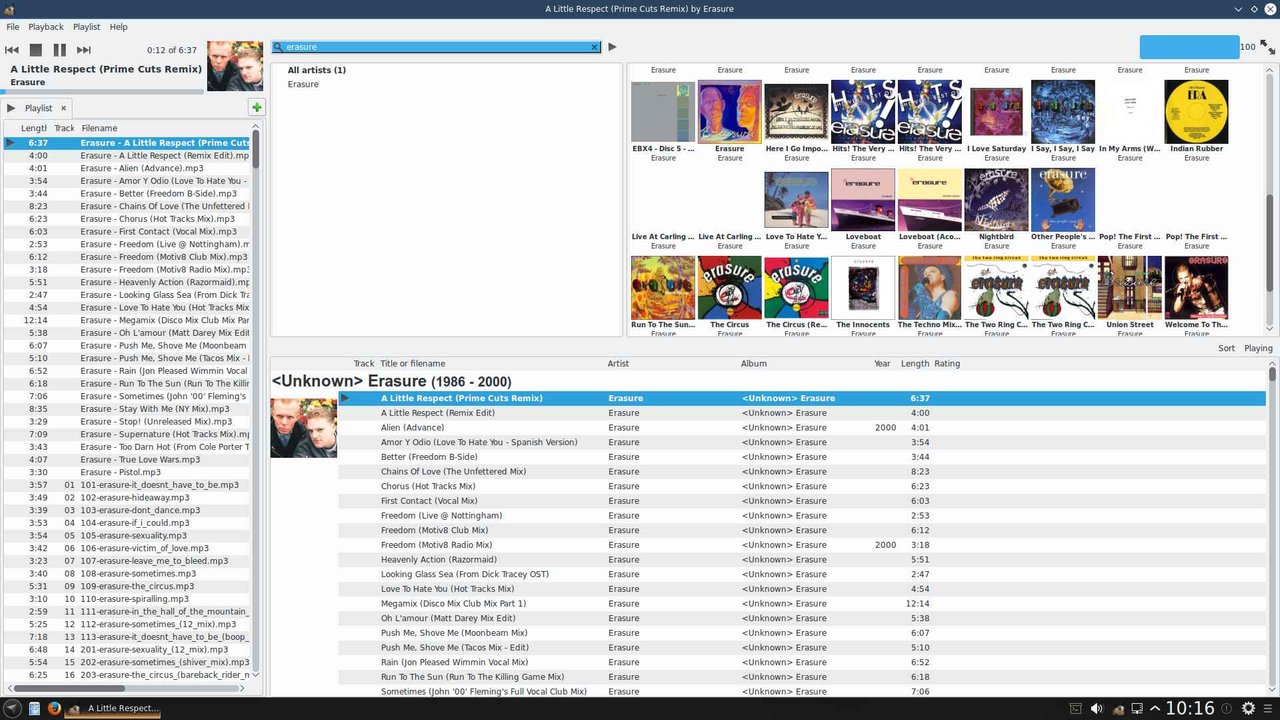This screenshot has height=720, width=1280.
Task: Clear the erasure search text
Action: click(x=595, y=47)
